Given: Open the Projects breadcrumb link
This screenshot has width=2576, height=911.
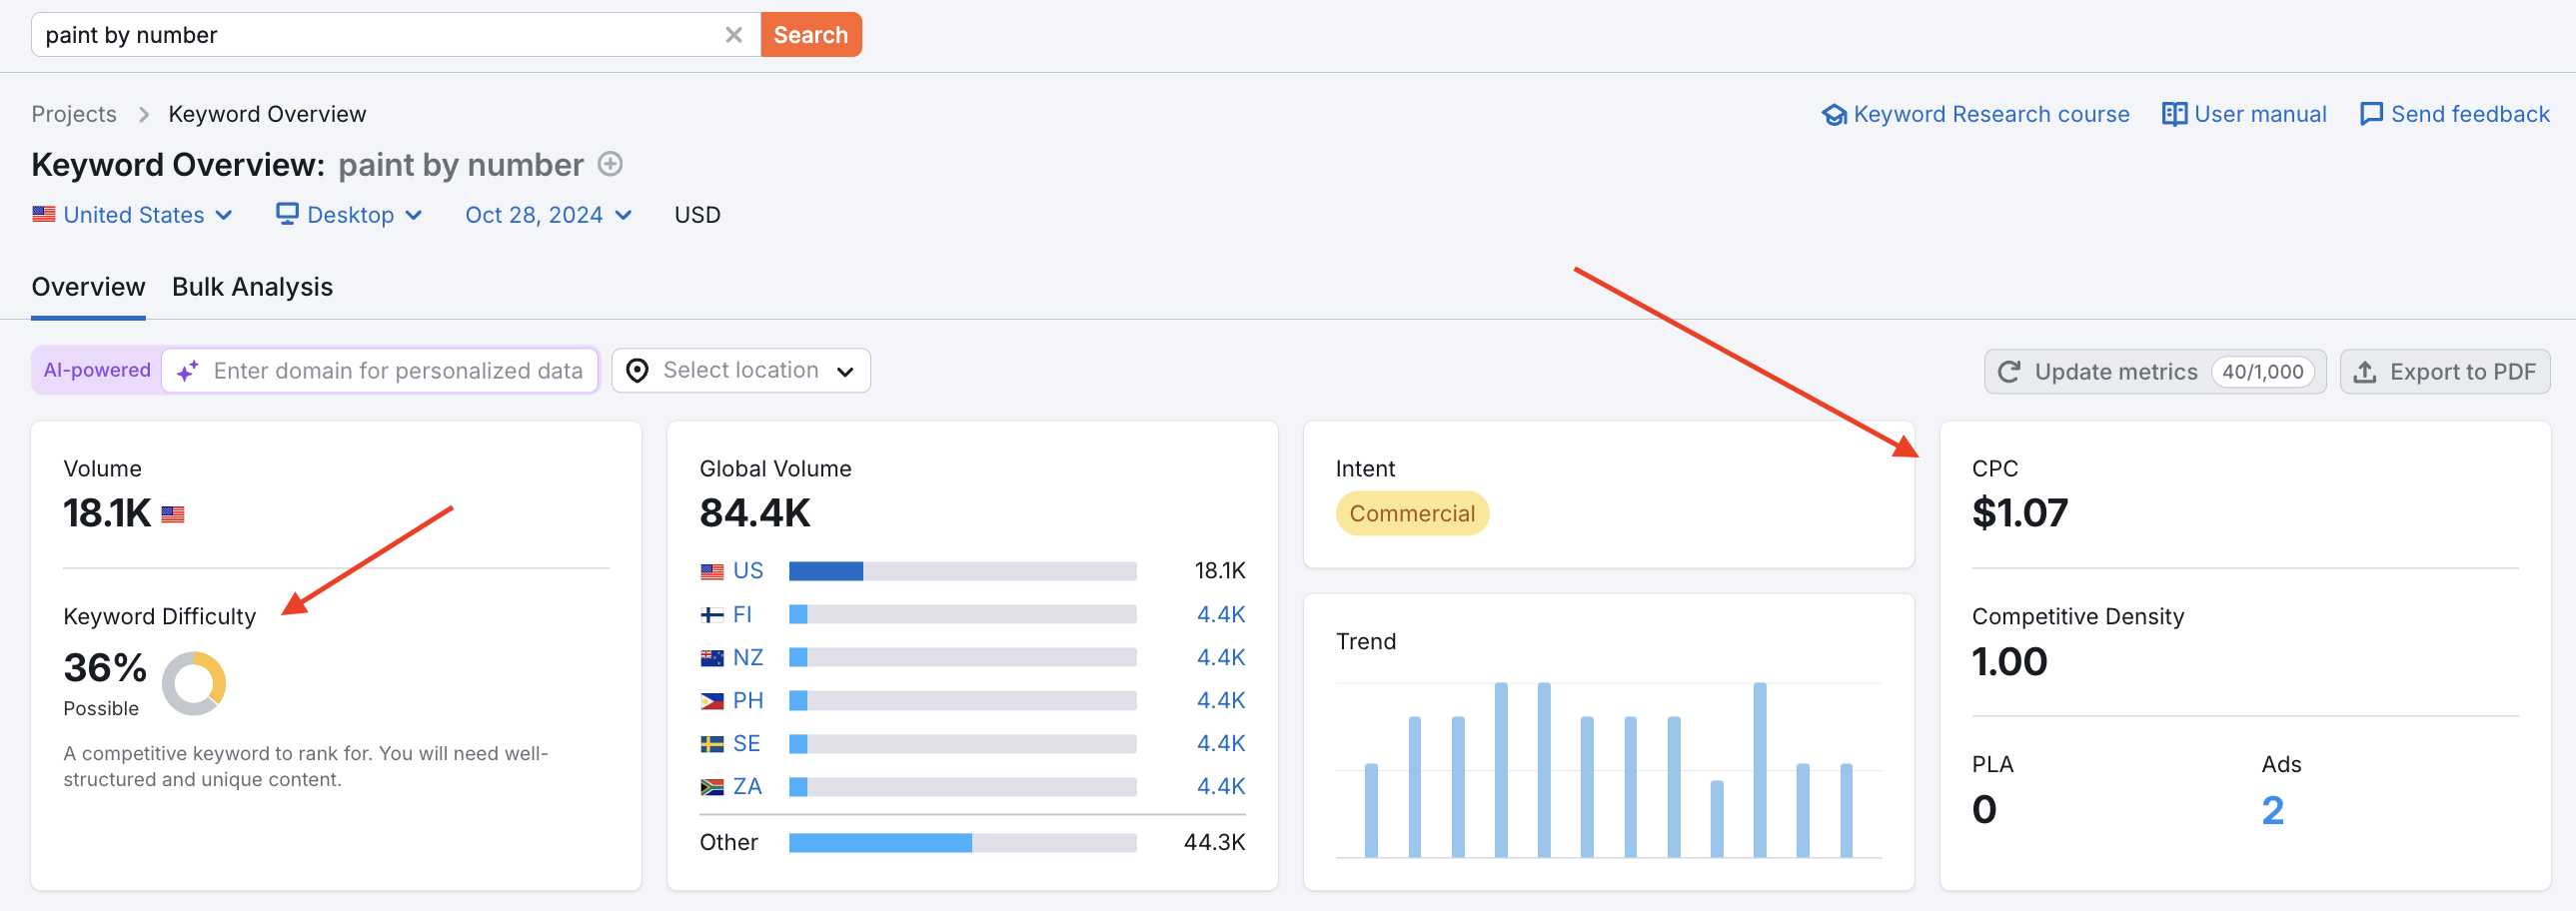Looking at the screenshot, I should coord(74,114).
